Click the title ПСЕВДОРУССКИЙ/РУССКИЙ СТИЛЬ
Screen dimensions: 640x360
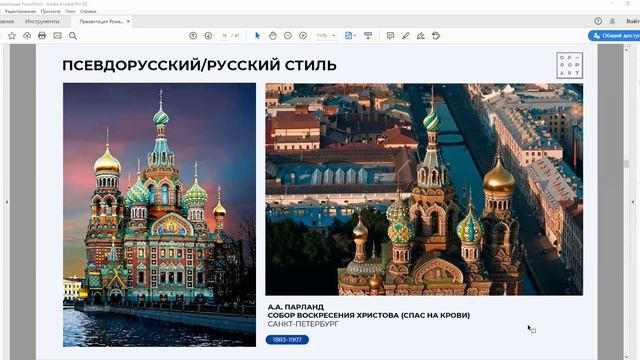pos(200,65)
